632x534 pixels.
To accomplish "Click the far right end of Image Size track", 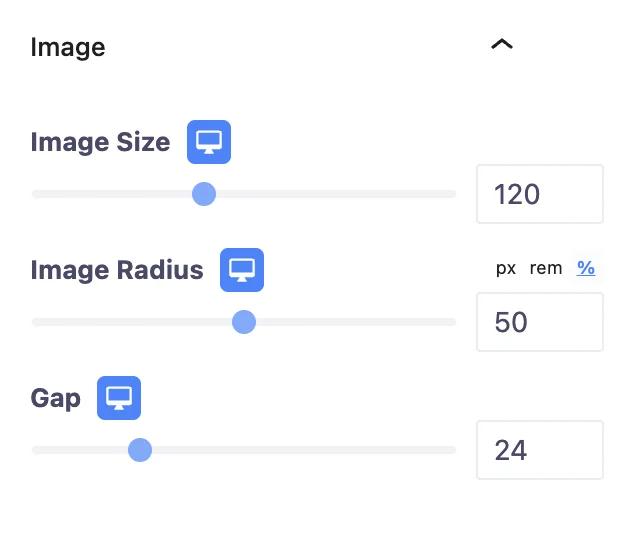I will pos(451,194).
